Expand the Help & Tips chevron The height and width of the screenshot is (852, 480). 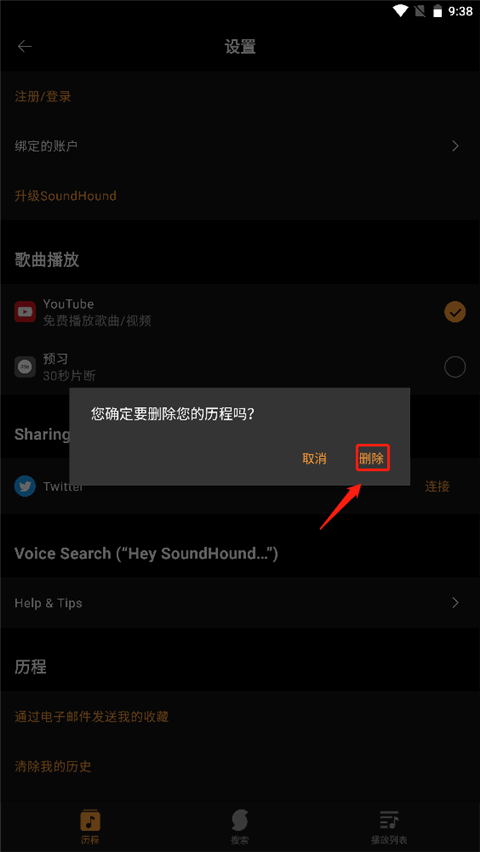(456, 603)
